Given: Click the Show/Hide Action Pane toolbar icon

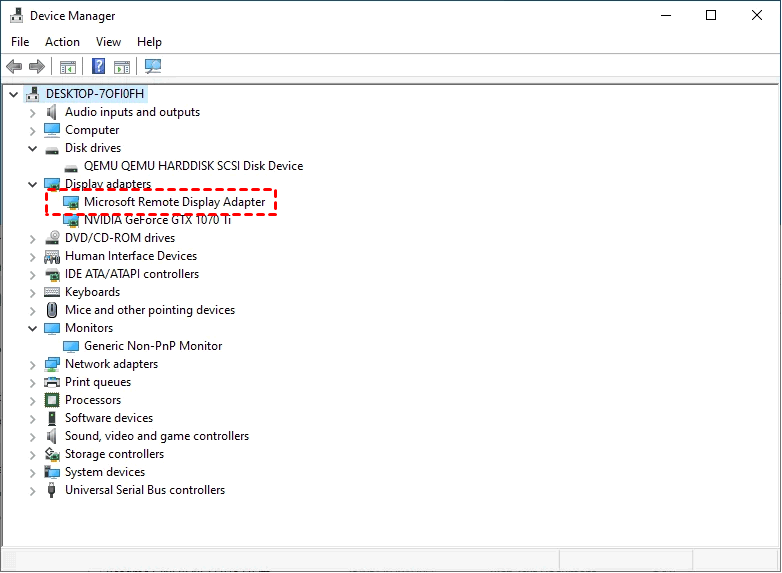Looking at the screenshot, I should (122, 66).
